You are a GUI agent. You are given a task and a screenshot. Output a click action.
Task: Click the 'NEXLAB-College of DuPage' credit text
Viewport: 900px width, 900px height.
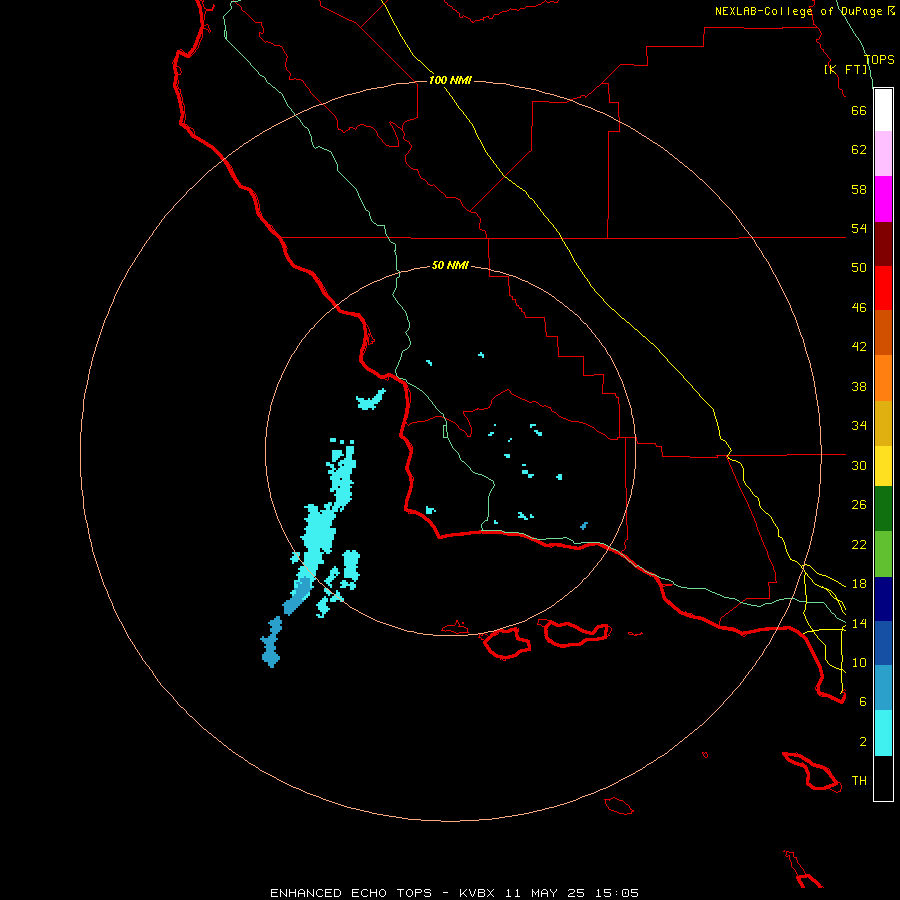click(798, 11)
